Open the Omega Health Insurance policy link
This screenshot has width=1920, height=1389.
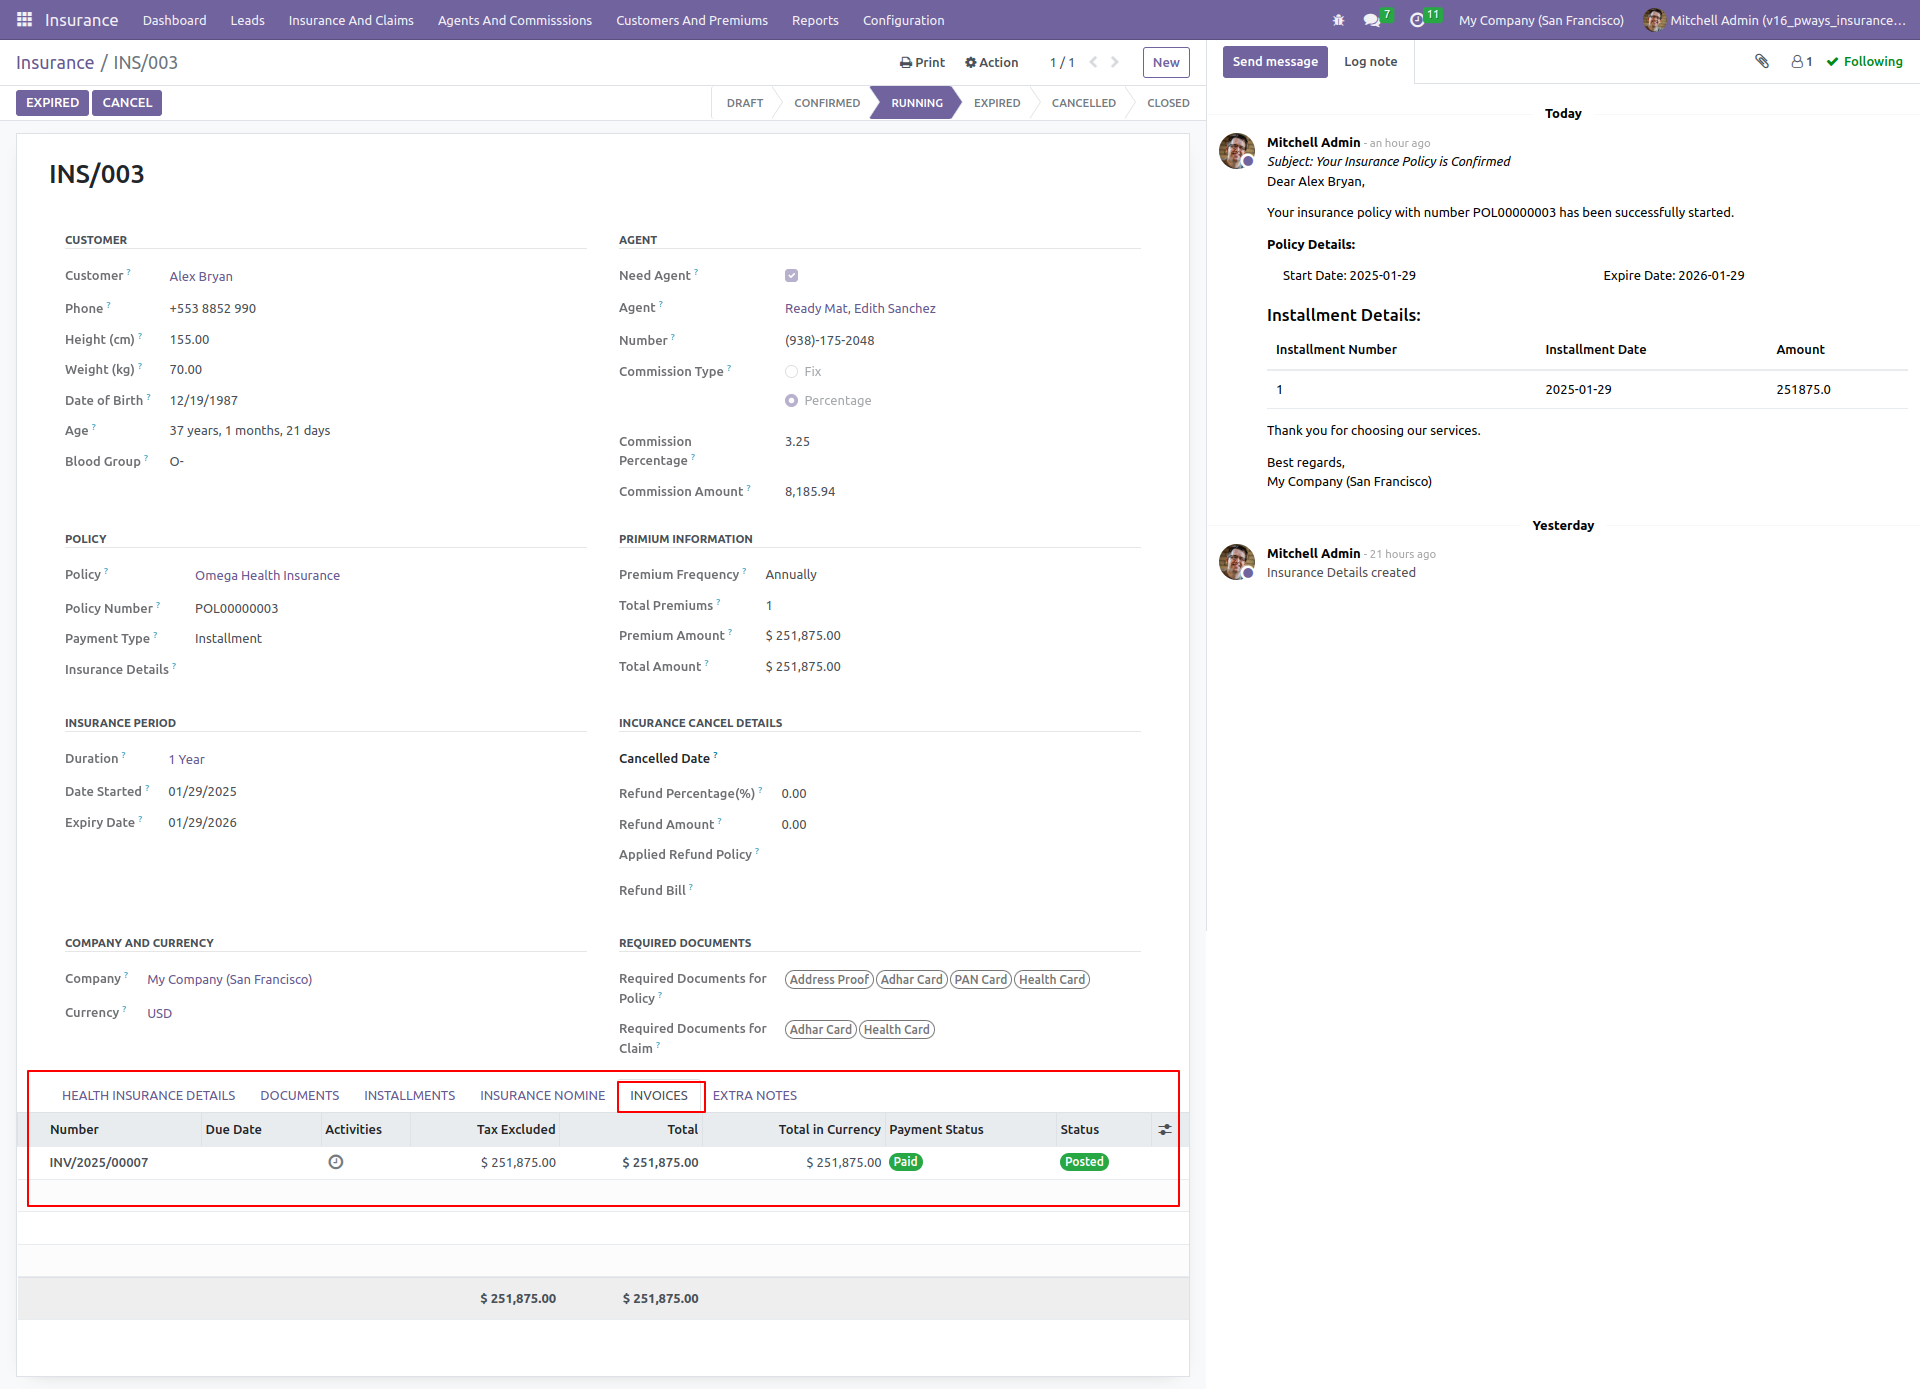pyautogui.click(x=267, y=576)
